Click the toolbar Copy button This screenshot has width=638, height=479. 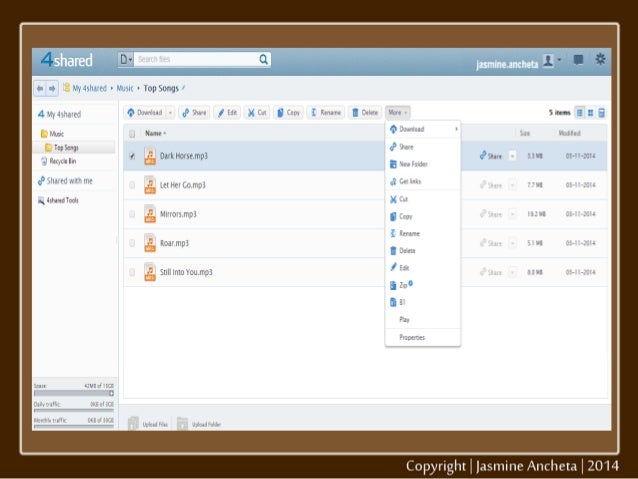288,113
